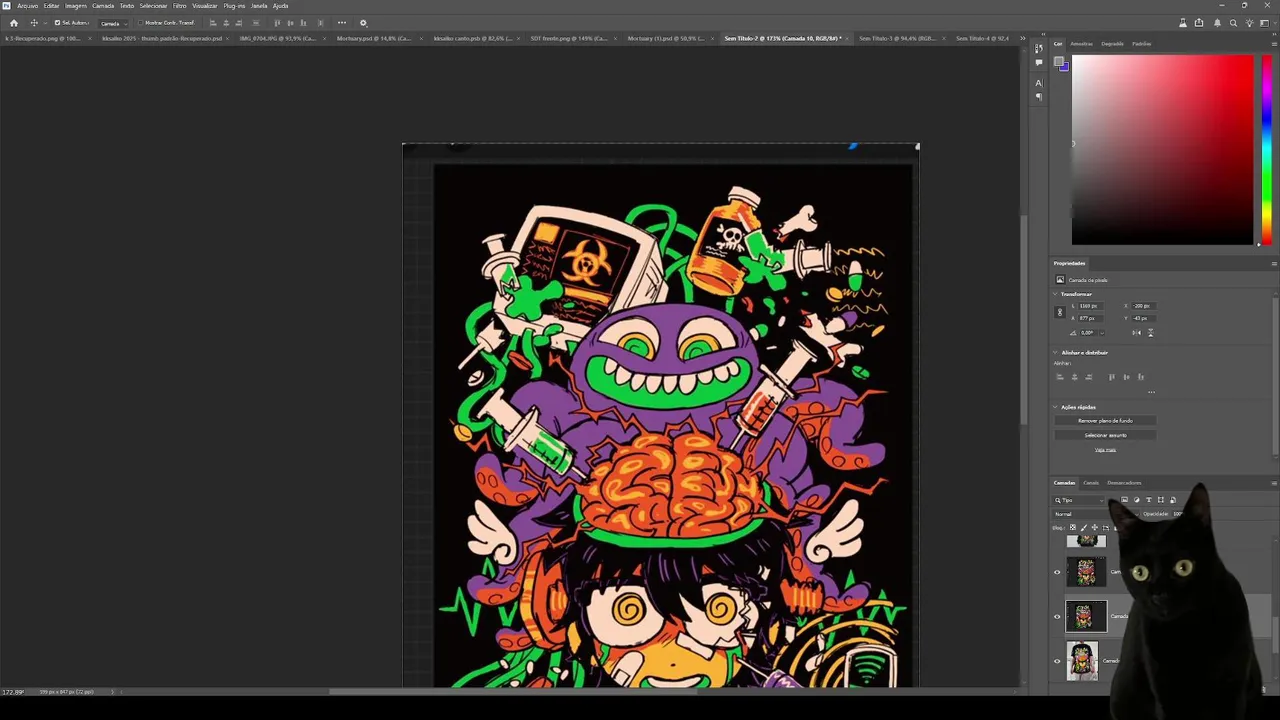
Task: Open the comments panel speech-bubble icon
Action: 1039,63
